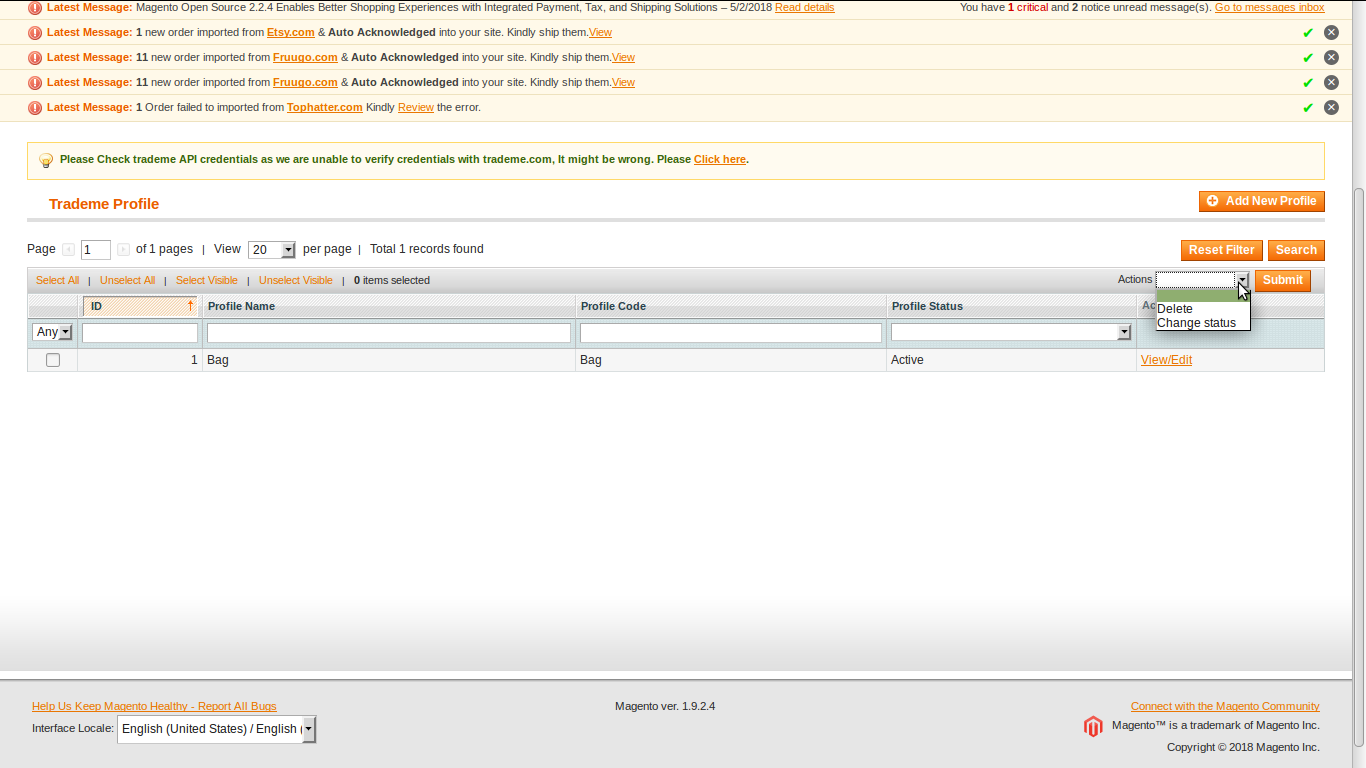Tick the checkbox for the Bag profile row

[53, 360]
